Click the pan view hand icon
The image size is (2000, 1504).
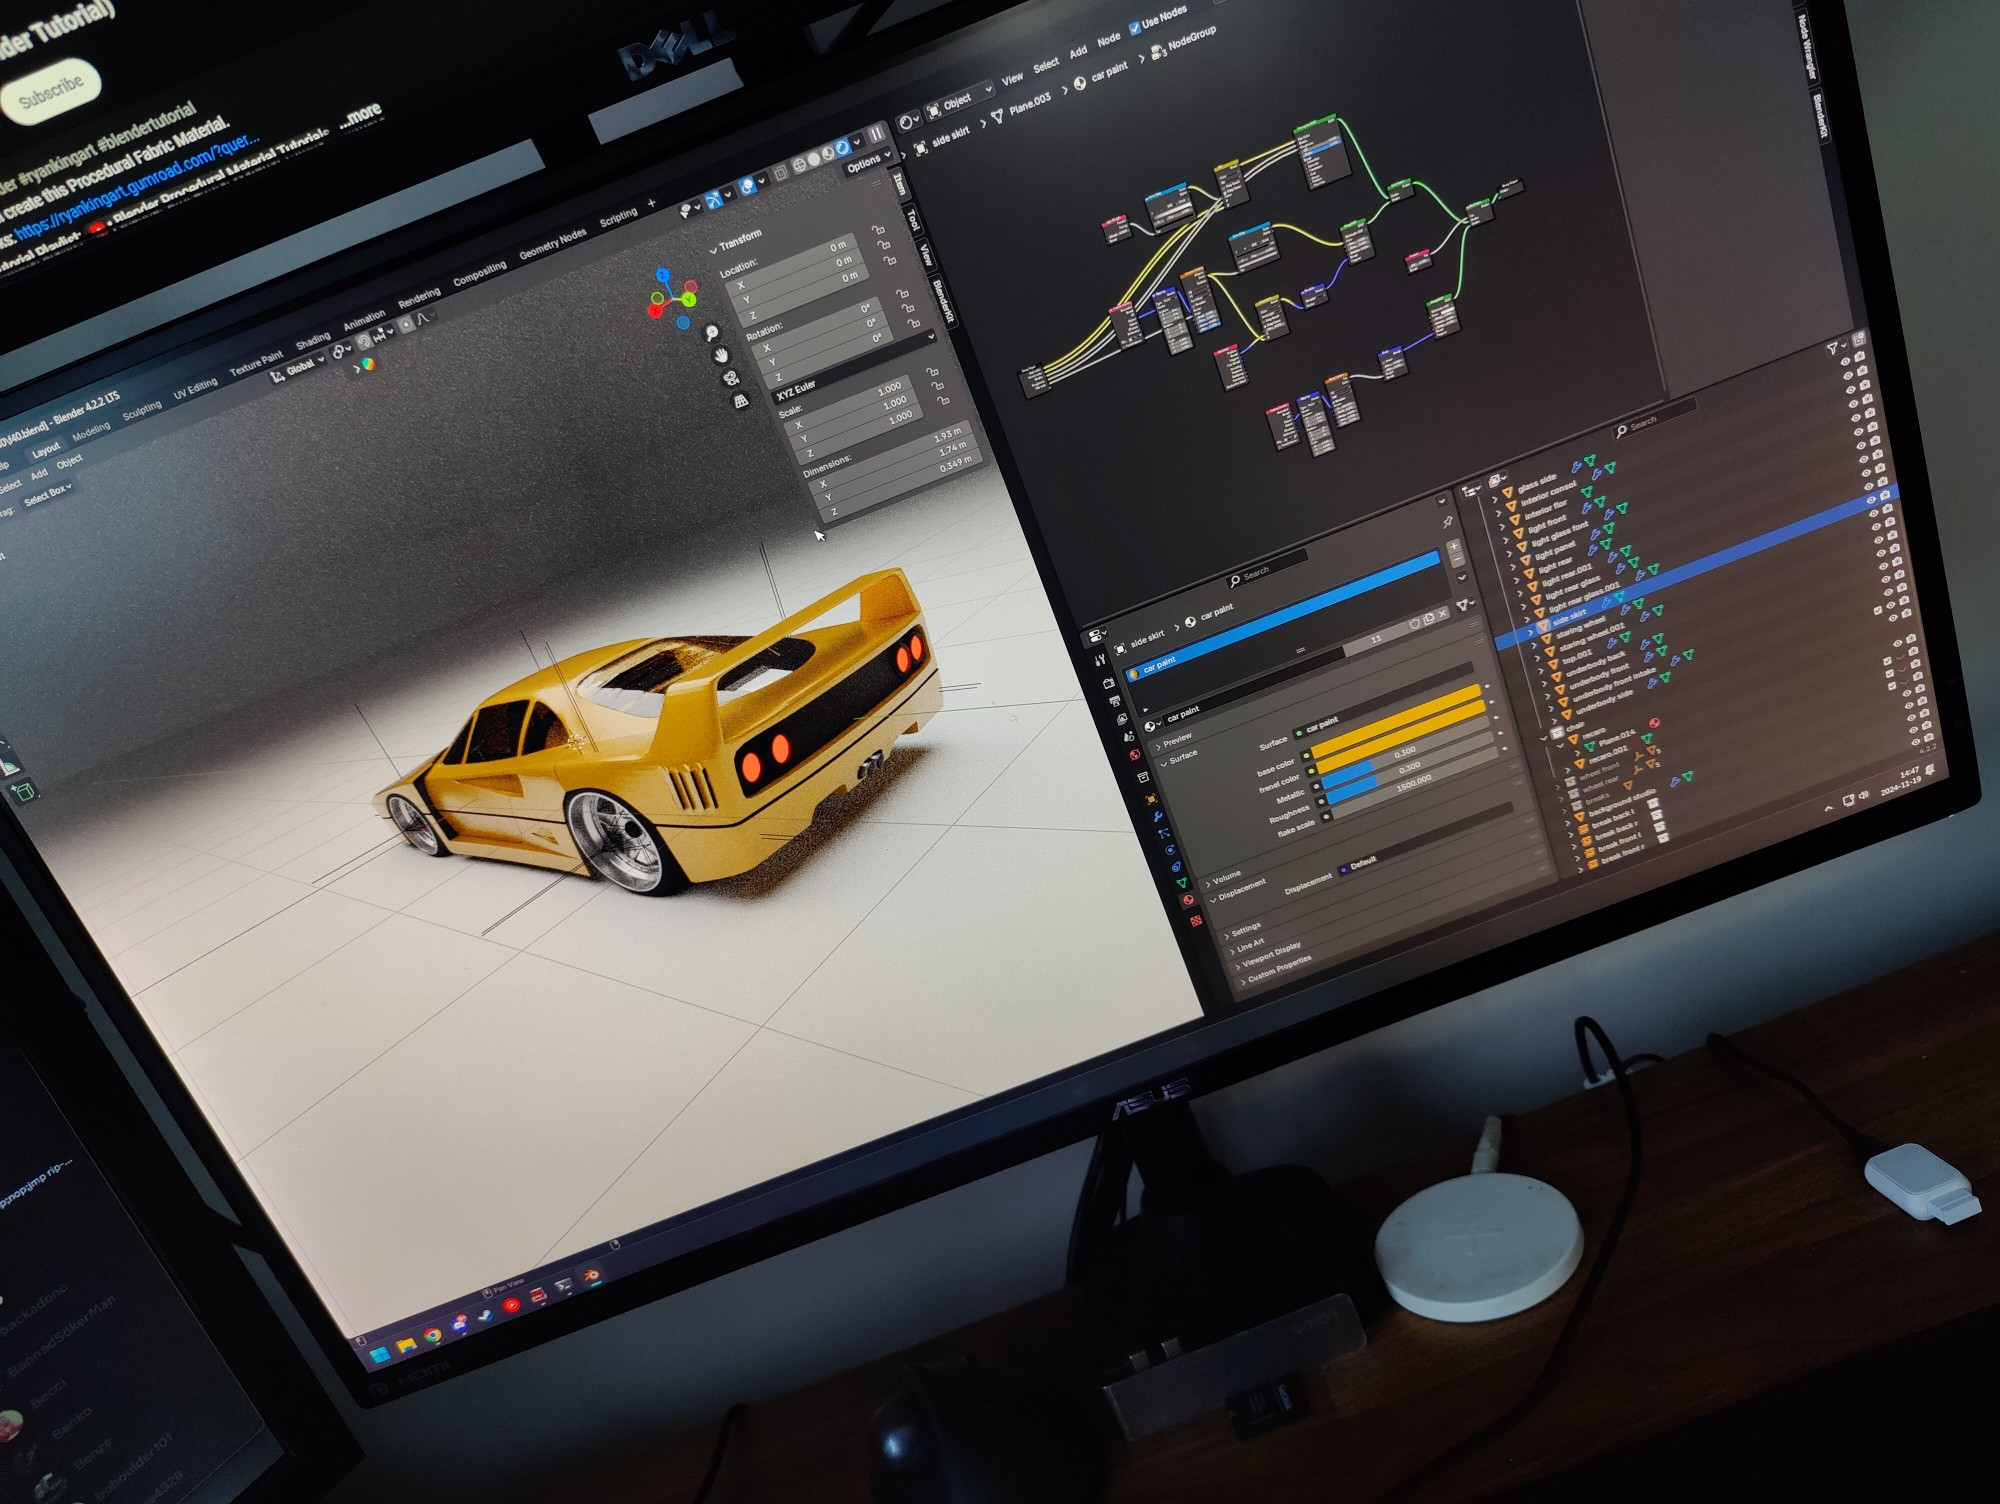[x=721, y=356]
